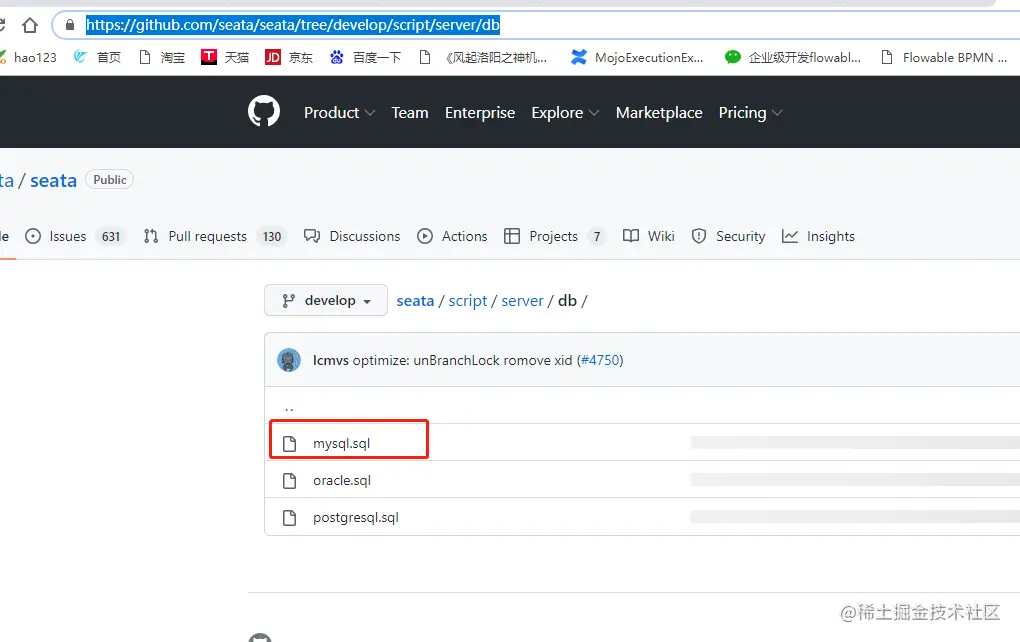Switch to the Wiki tab
This screenshot has height=642, width=1020.
649,236
